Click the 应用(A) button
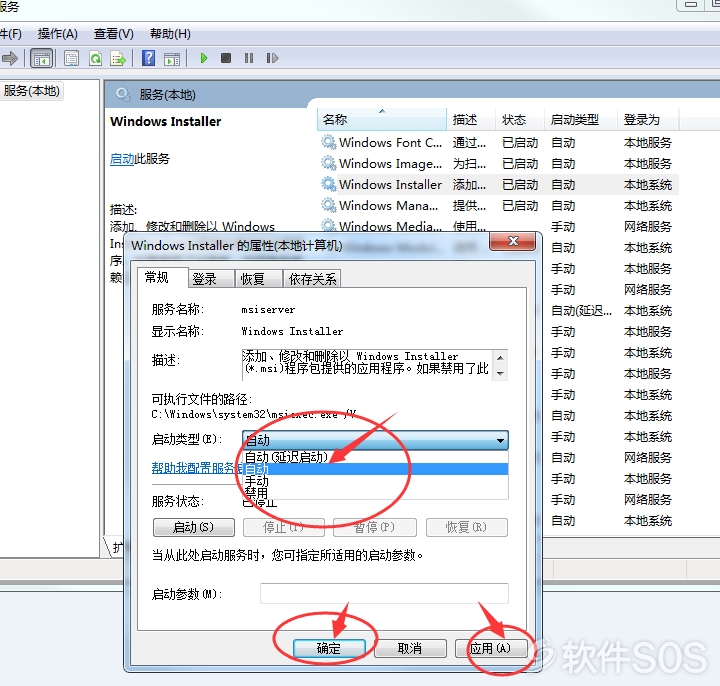The image size is (720, 686). click(490, 648)
